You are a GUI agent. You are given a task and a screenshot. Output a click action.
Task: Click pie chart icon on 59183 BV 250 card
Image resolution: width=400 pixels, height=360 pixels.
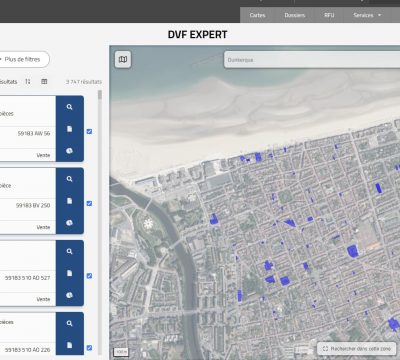point(69,223)
